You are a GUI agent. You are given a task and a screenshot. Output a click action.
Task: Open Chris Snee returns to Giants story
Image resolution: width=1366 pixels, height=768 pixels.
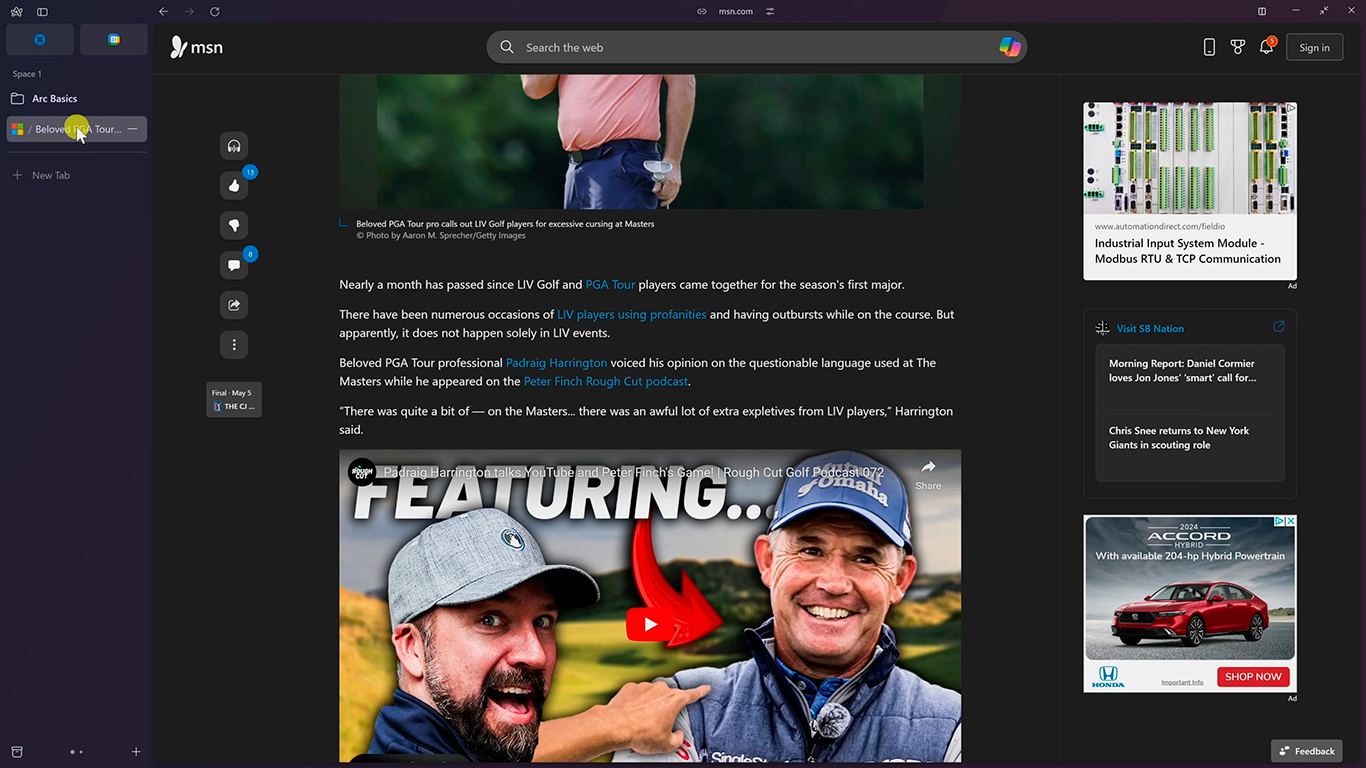1179,438
